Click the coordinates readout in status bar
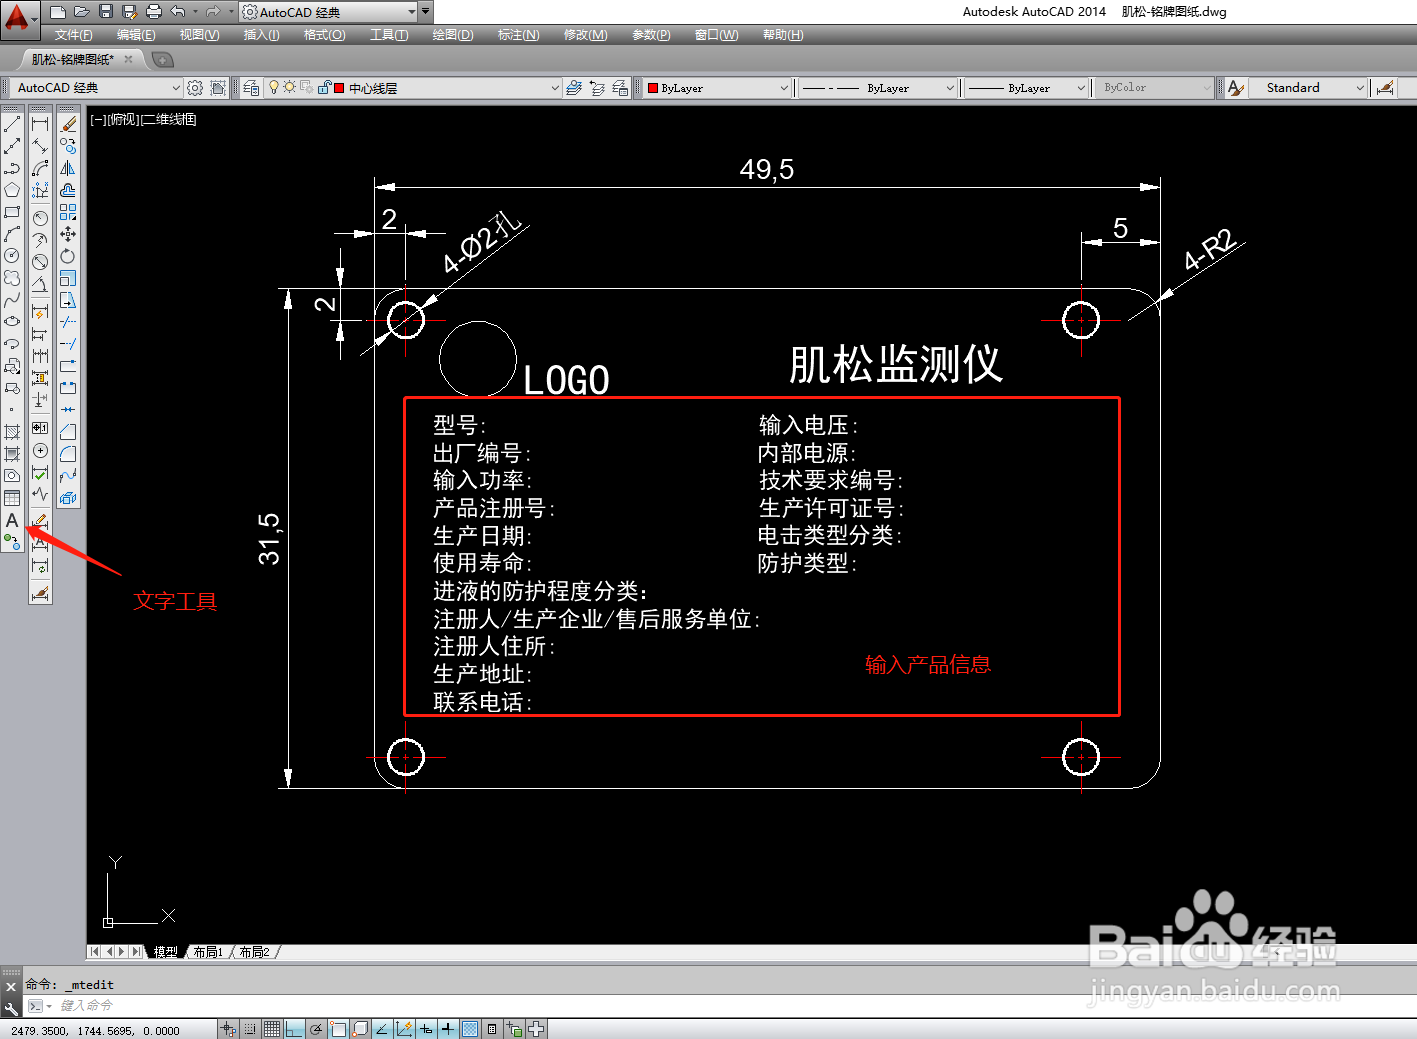Viewport: 1417px width, 1039px height. pos(95,1030)
